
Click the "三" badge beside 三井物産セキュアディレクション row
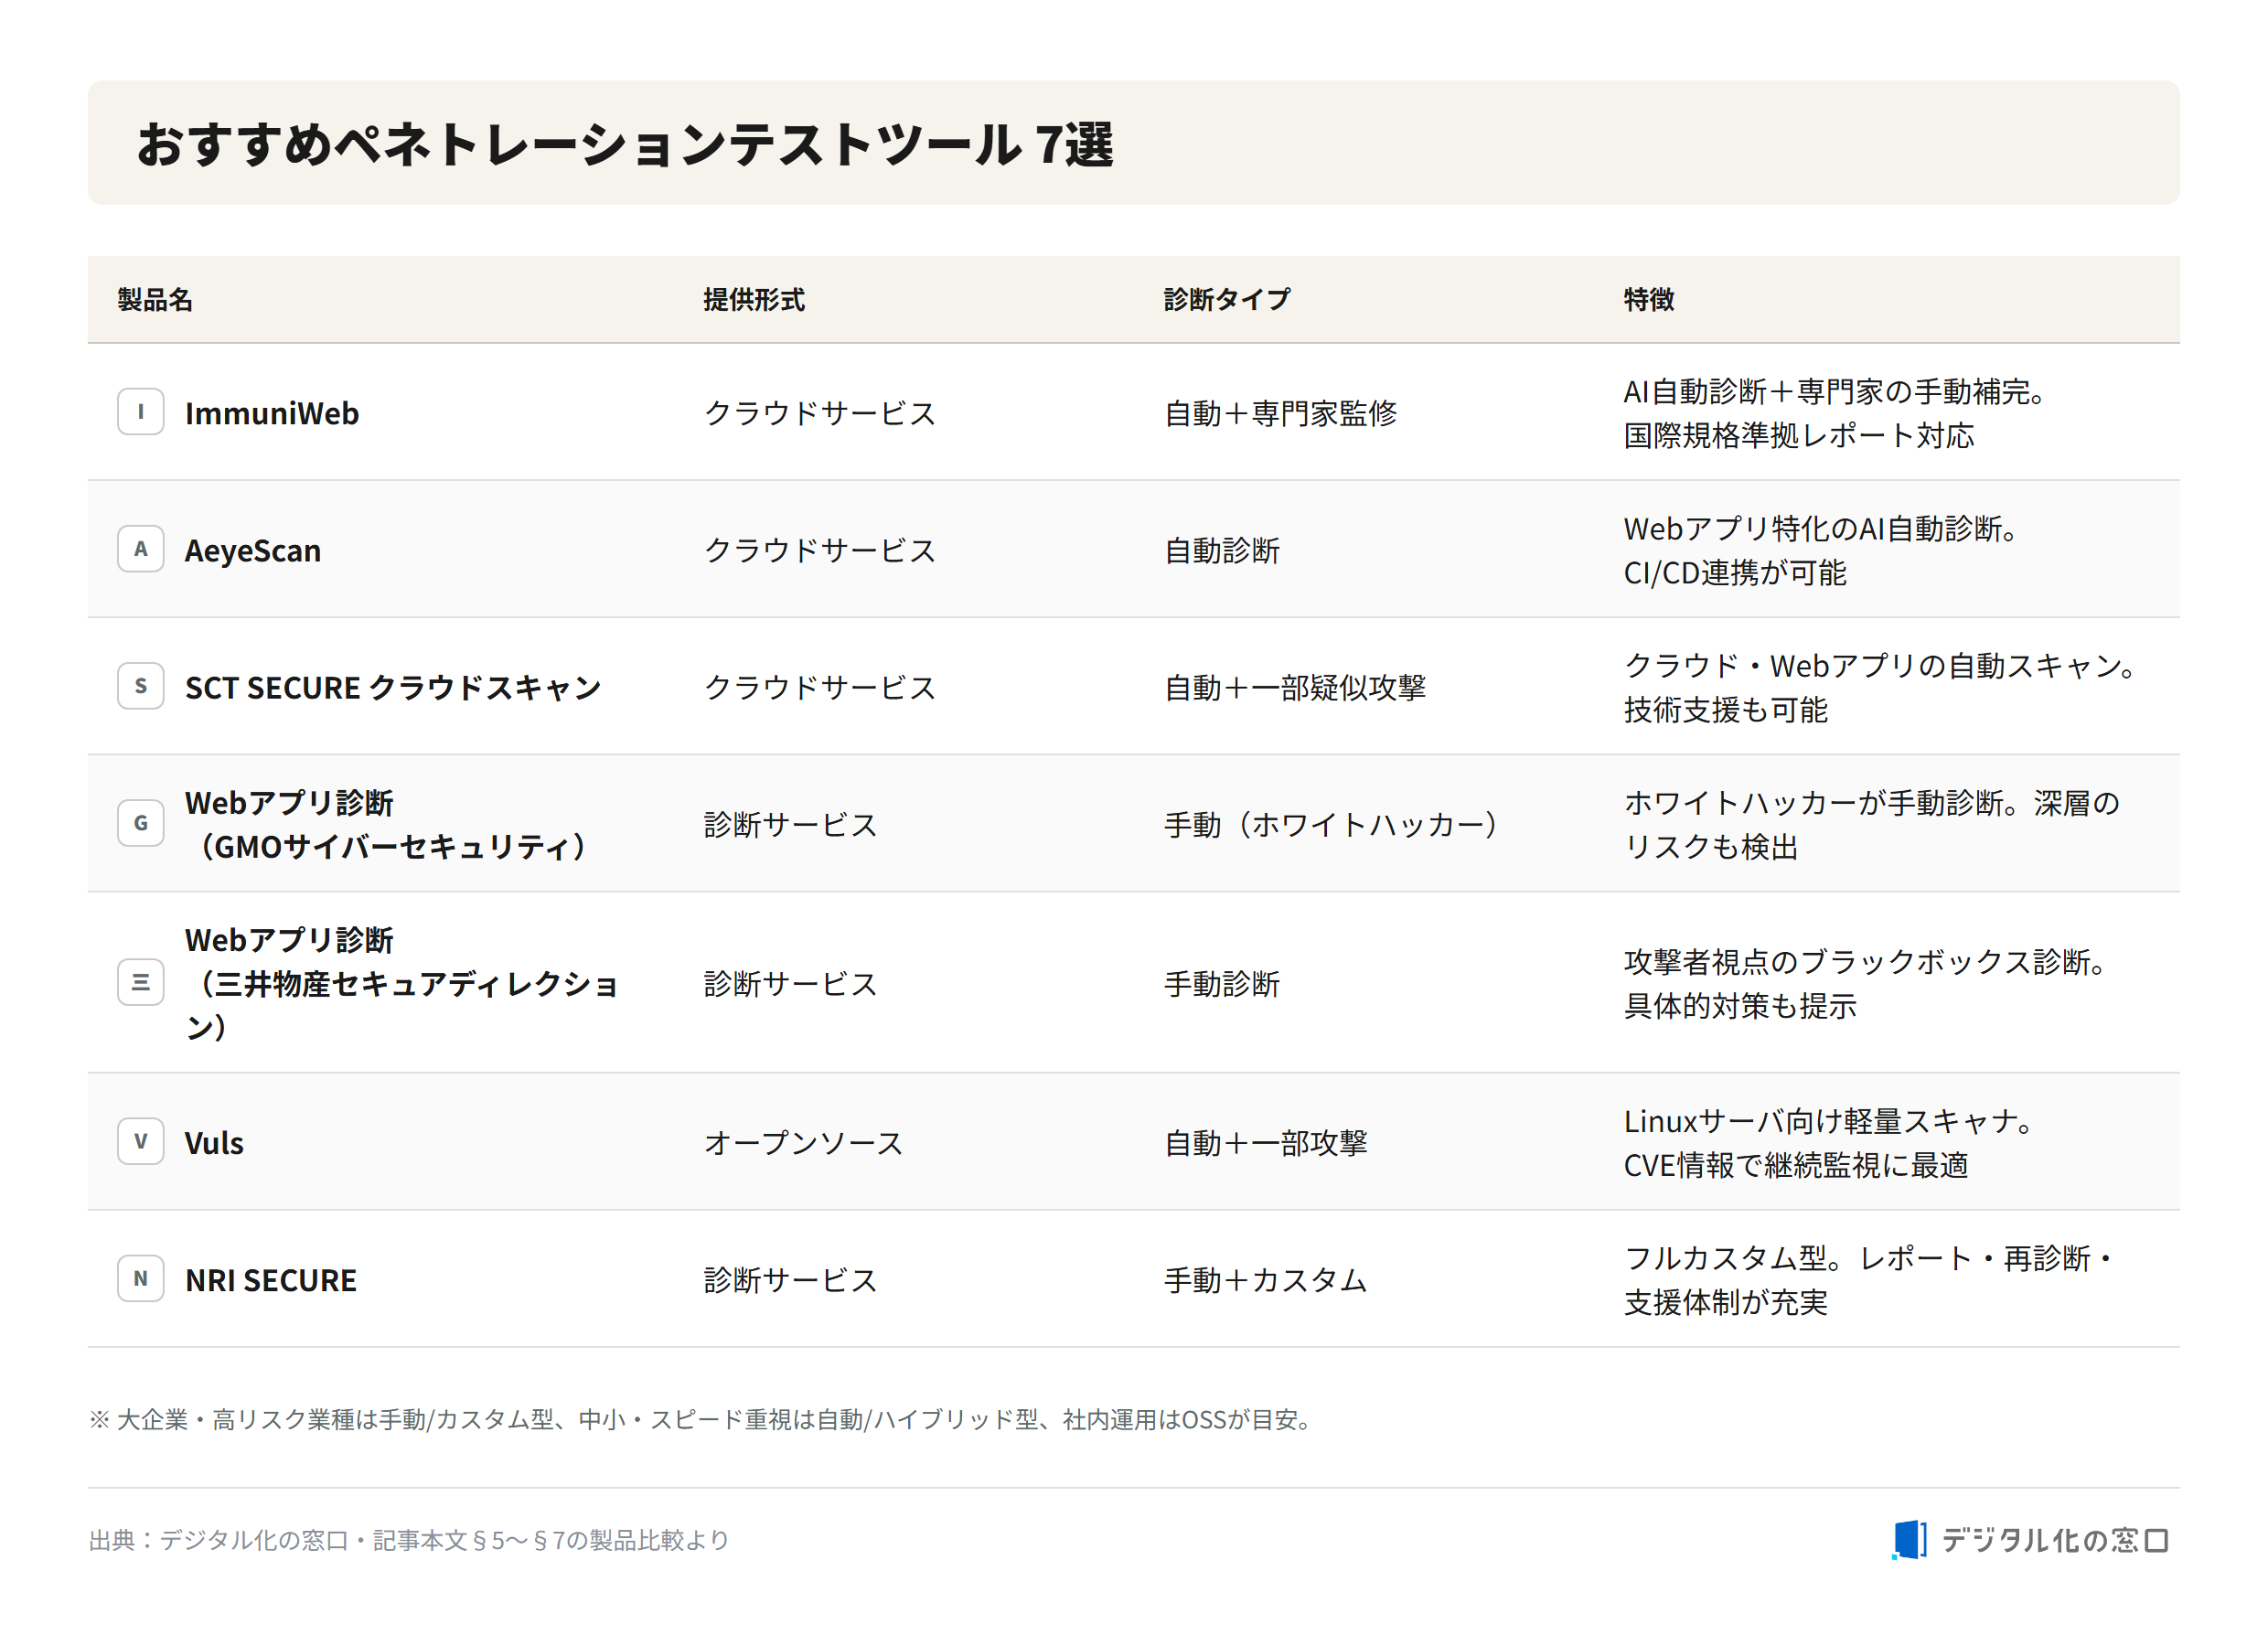141,982
